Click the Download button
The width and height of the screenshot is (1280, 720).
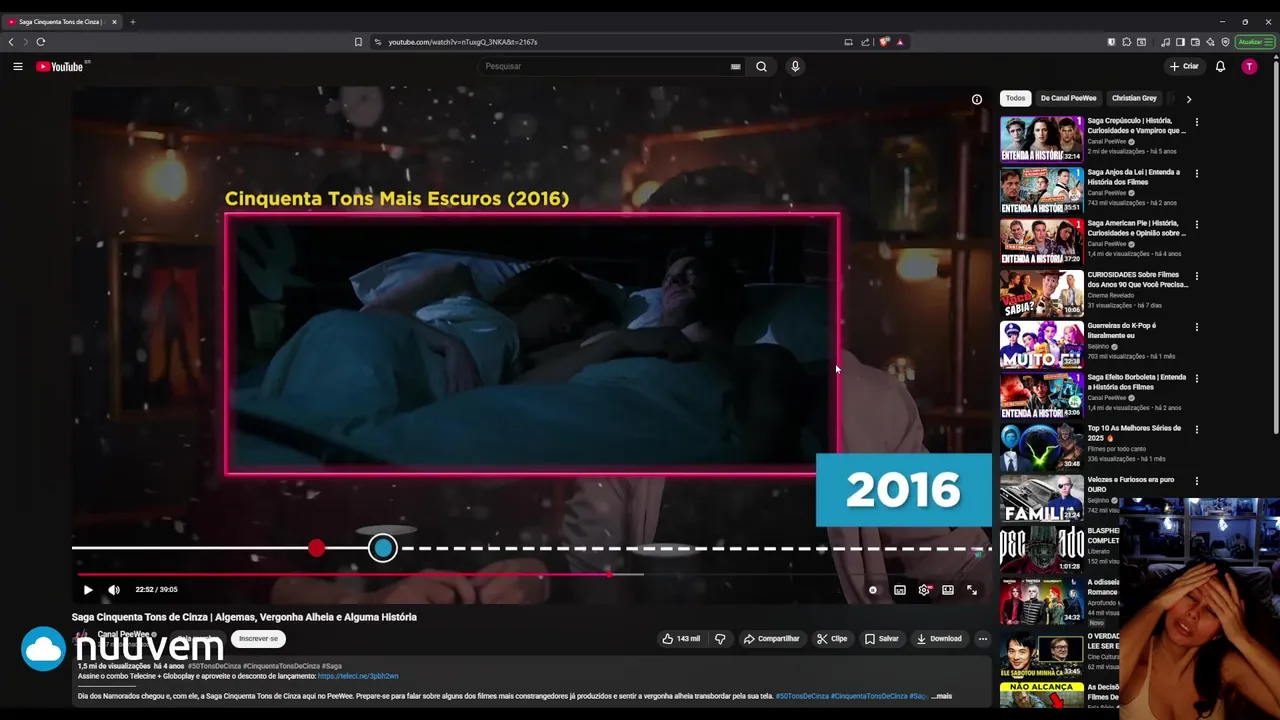(x=939, y=639)
